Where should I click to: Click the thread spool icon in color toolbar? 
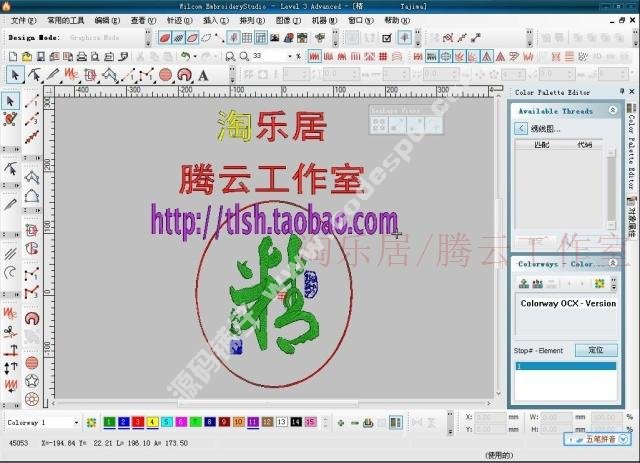pos(368,423)
